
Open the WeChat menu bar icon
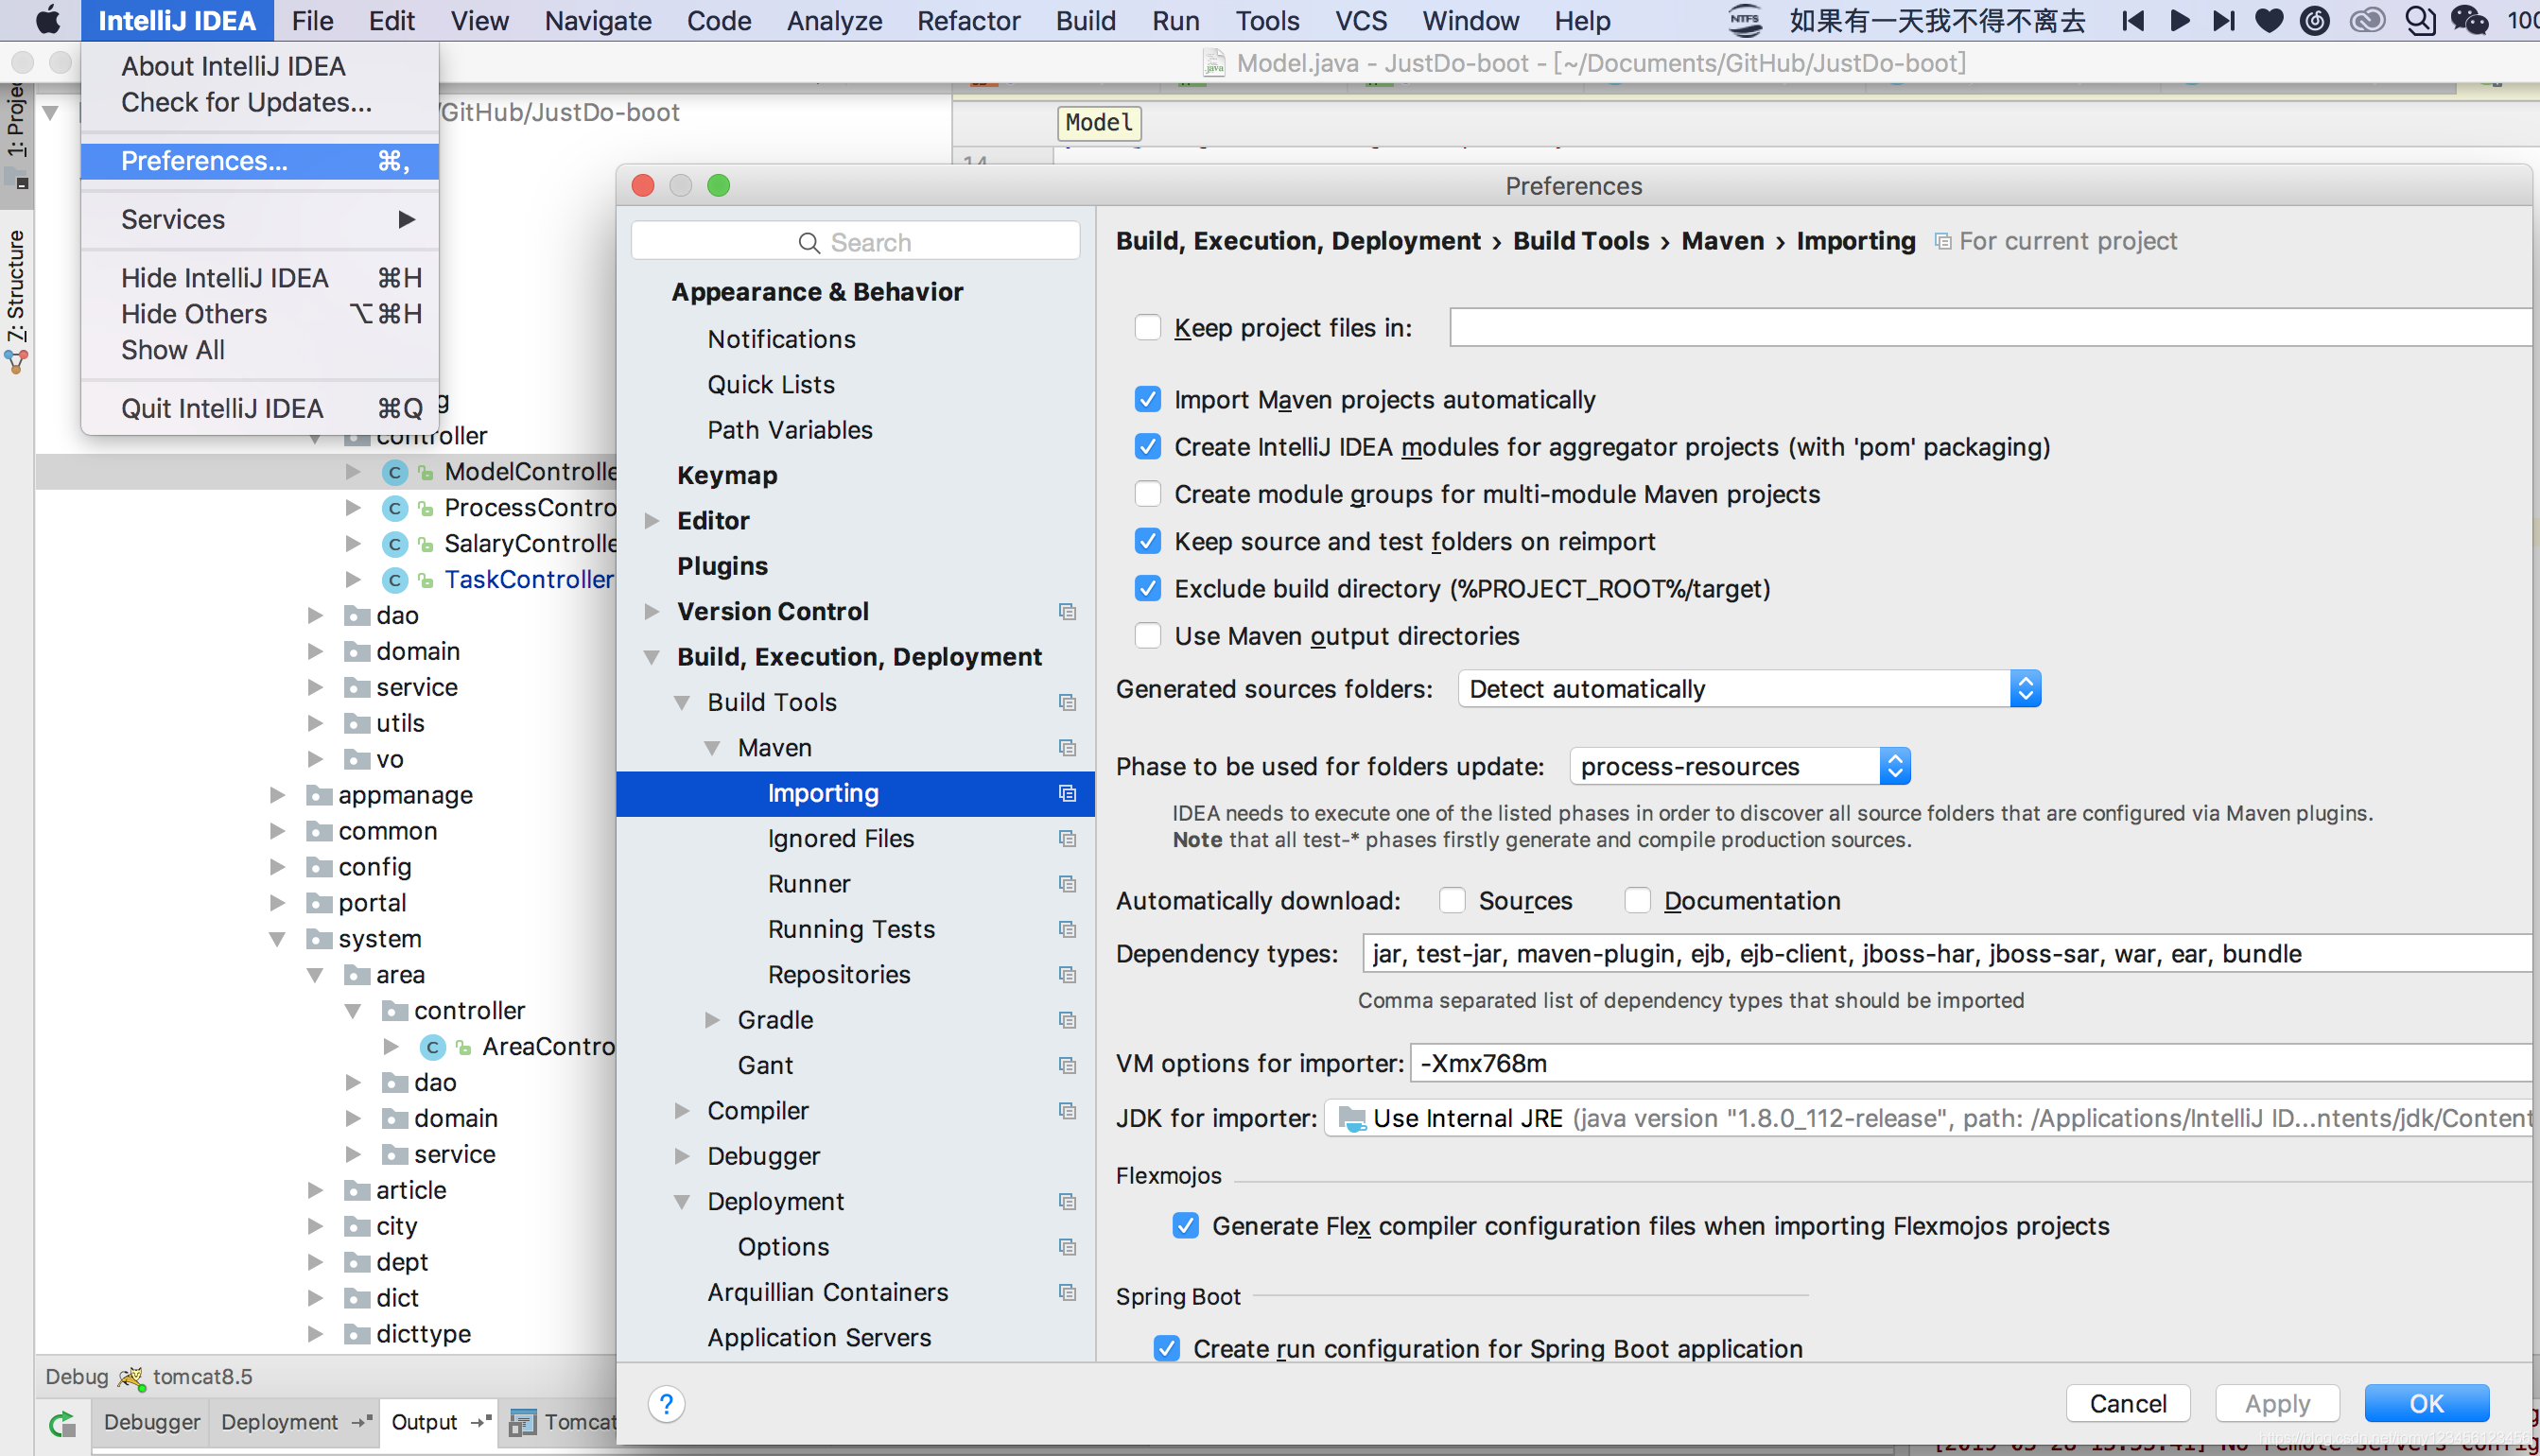tap(2469, 21)
